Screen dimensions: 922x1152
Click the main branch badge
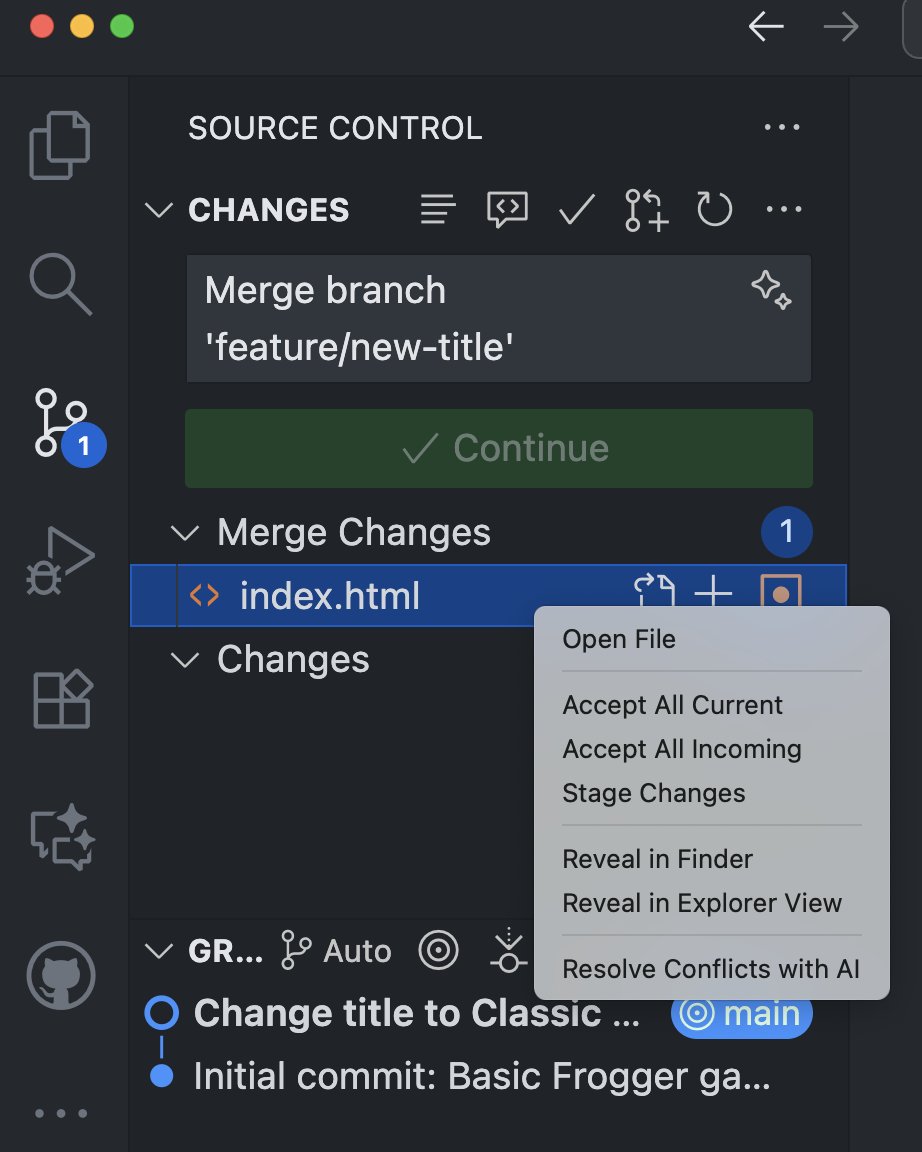[741, 1014]
